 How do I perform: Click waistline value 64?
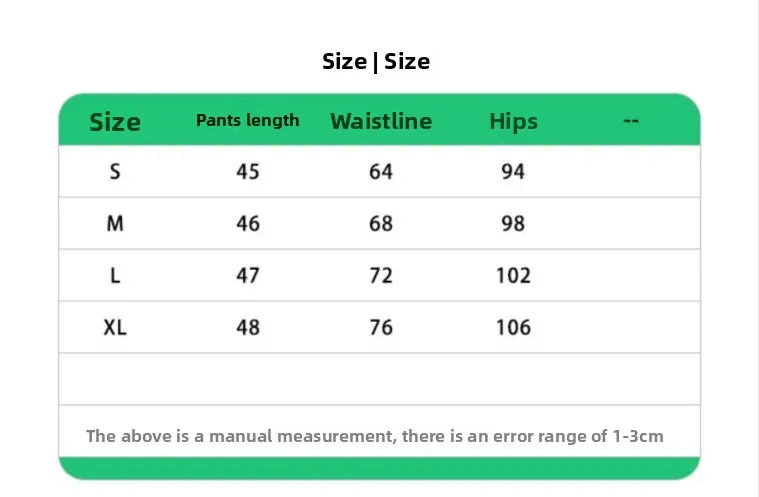coord(381,172)
